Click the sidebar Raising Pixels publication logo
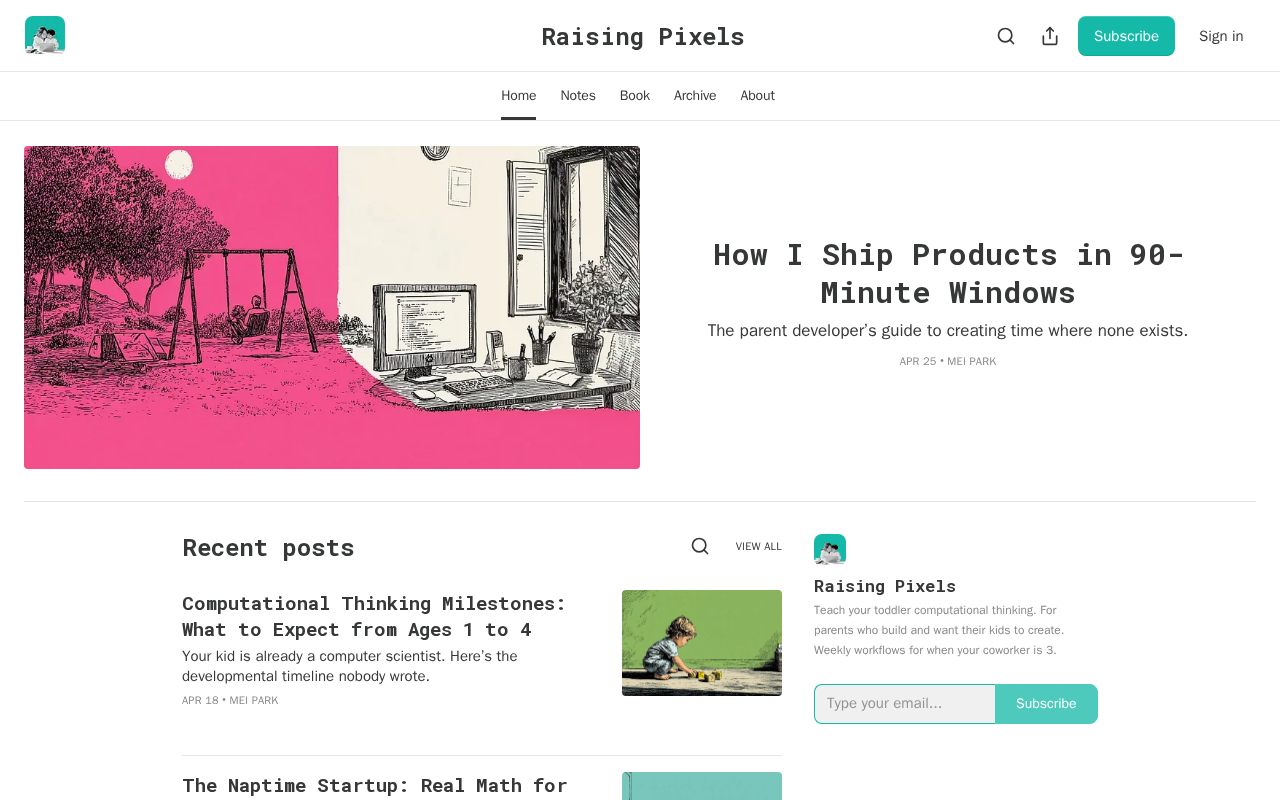Image resolution: width=1280 pixels, height=800 pixels. point(830,550)
